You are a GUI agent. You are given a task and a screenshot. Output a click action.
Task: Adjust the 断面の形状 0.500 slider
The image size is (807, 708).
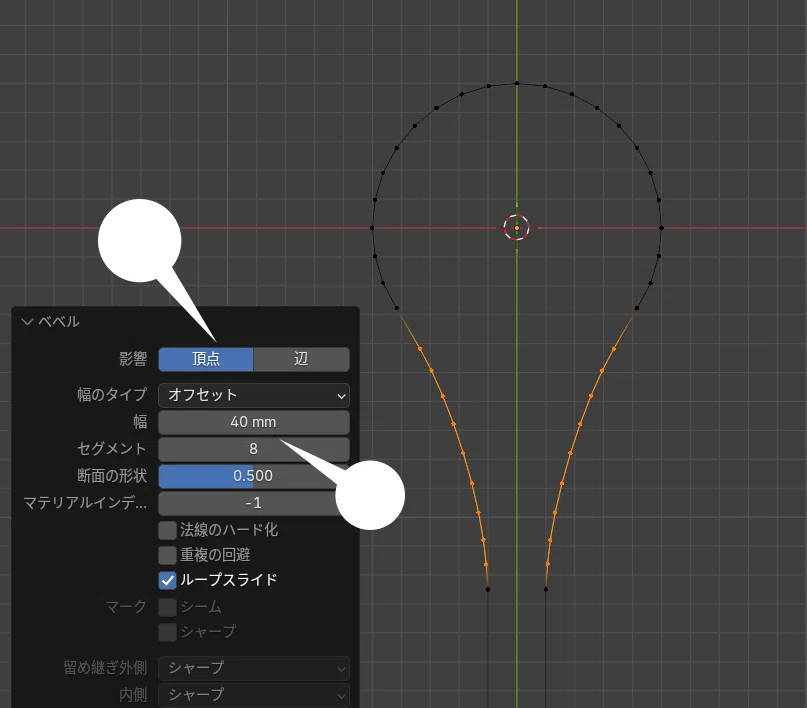tap(254, 476)
